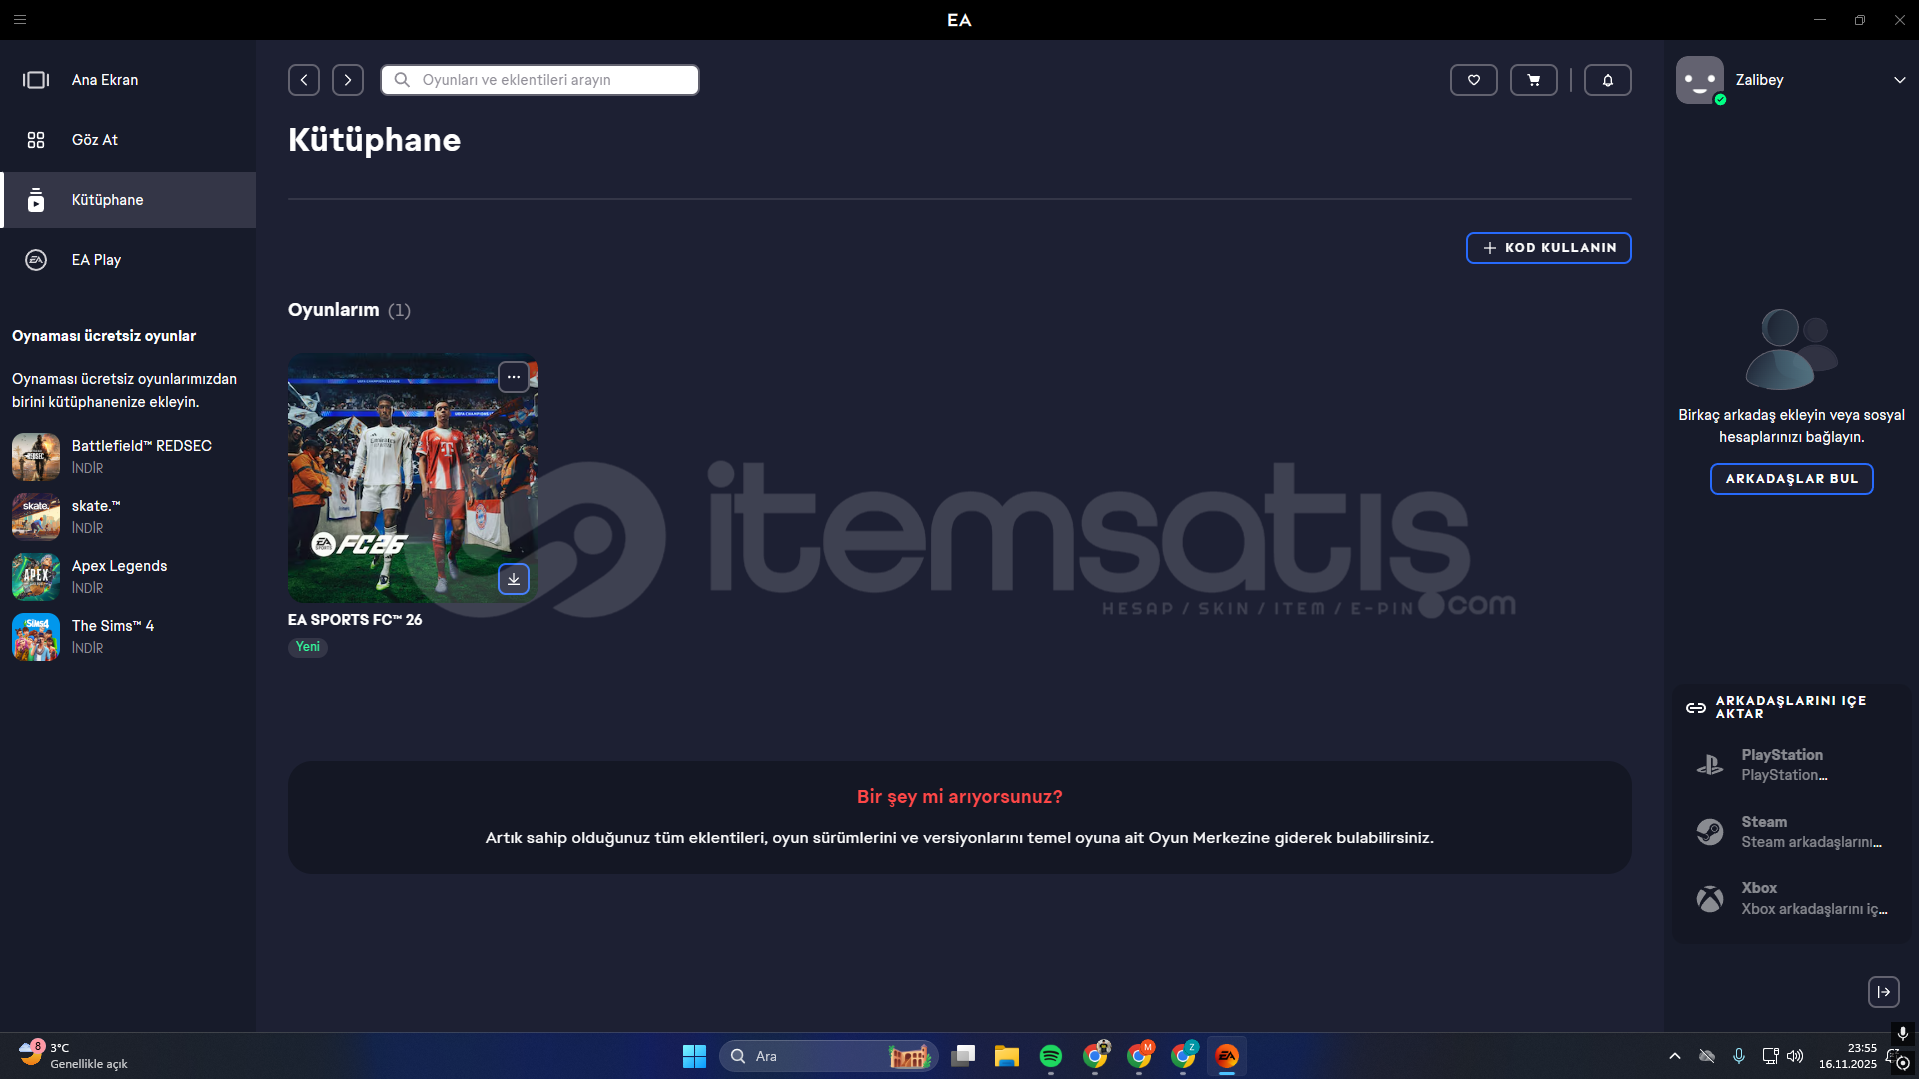Collapse the friends panel with arrow icon
Viewport: 1919px width, 1079px height.
(x=1884, y=992)
